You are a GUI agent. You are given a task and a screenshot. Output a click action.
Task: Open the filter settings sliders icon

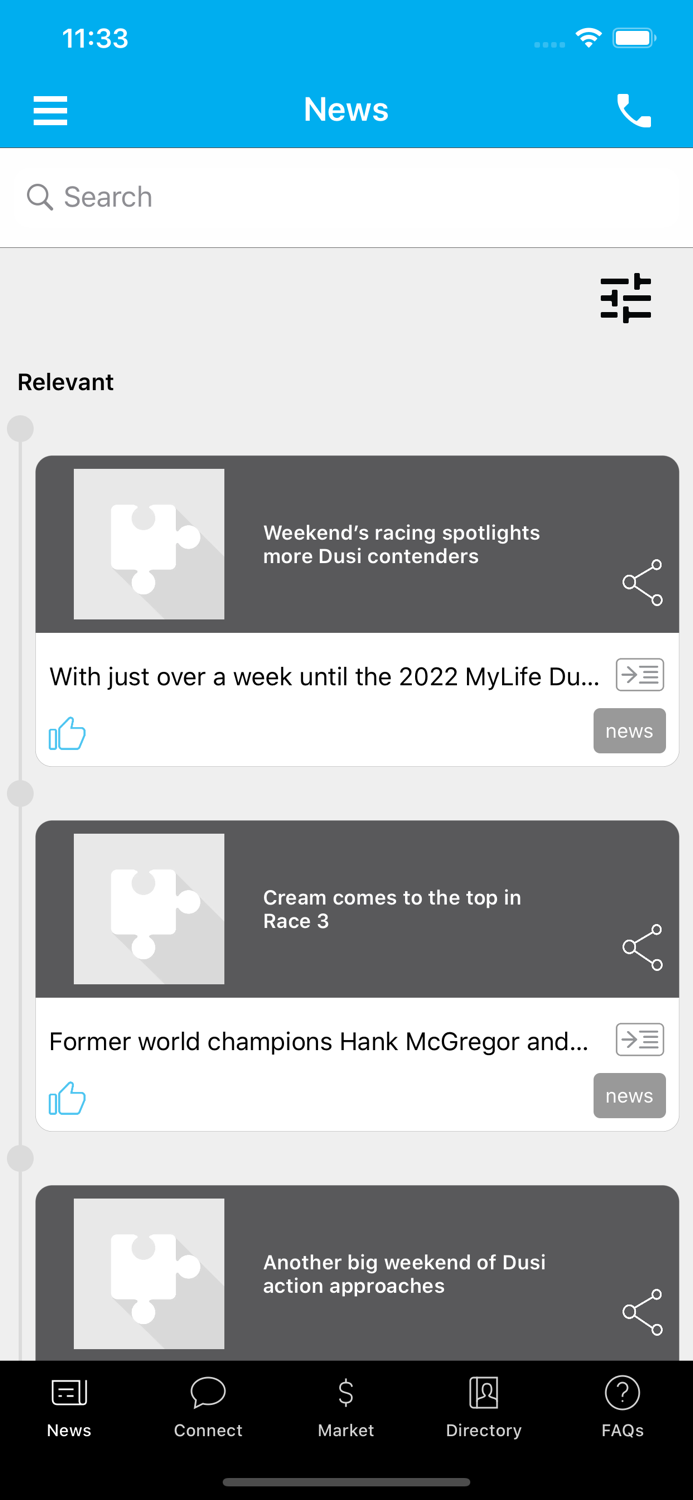[x=626, y=298]
